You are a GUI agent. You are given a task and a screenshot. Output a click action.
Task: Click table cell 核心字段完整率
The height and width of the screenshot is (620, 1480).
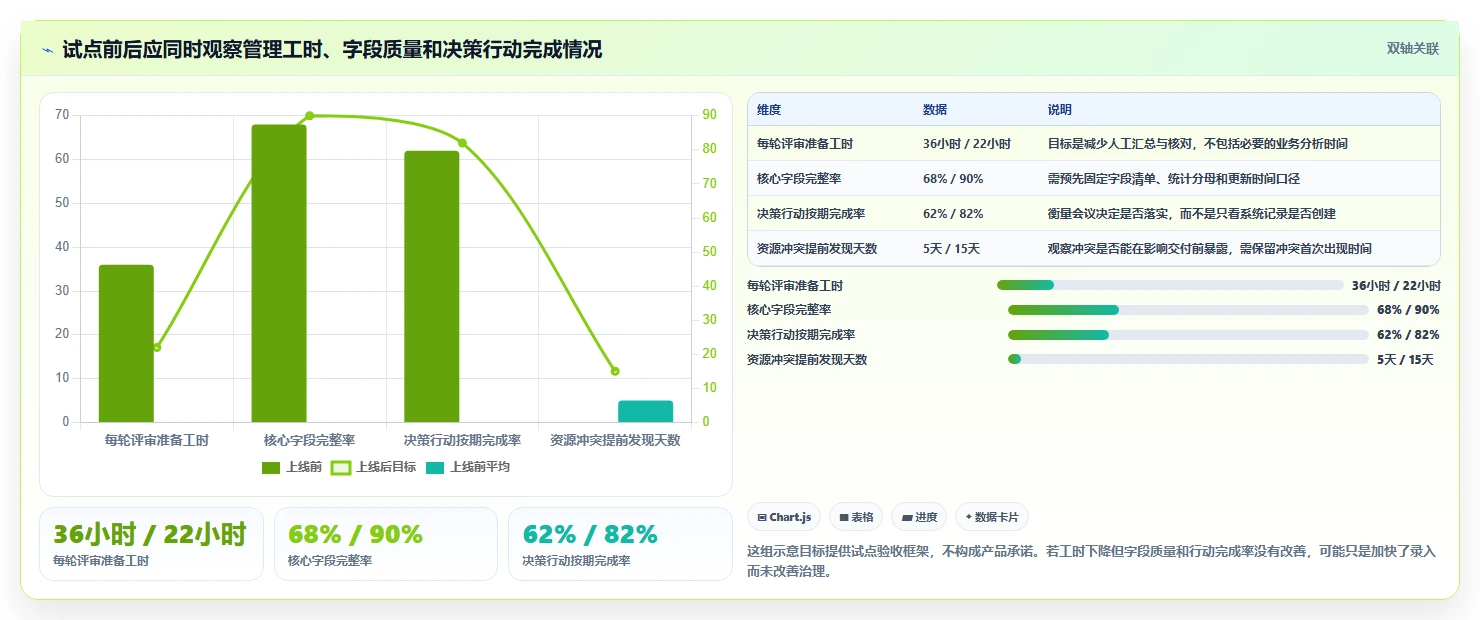coord(799,179)
